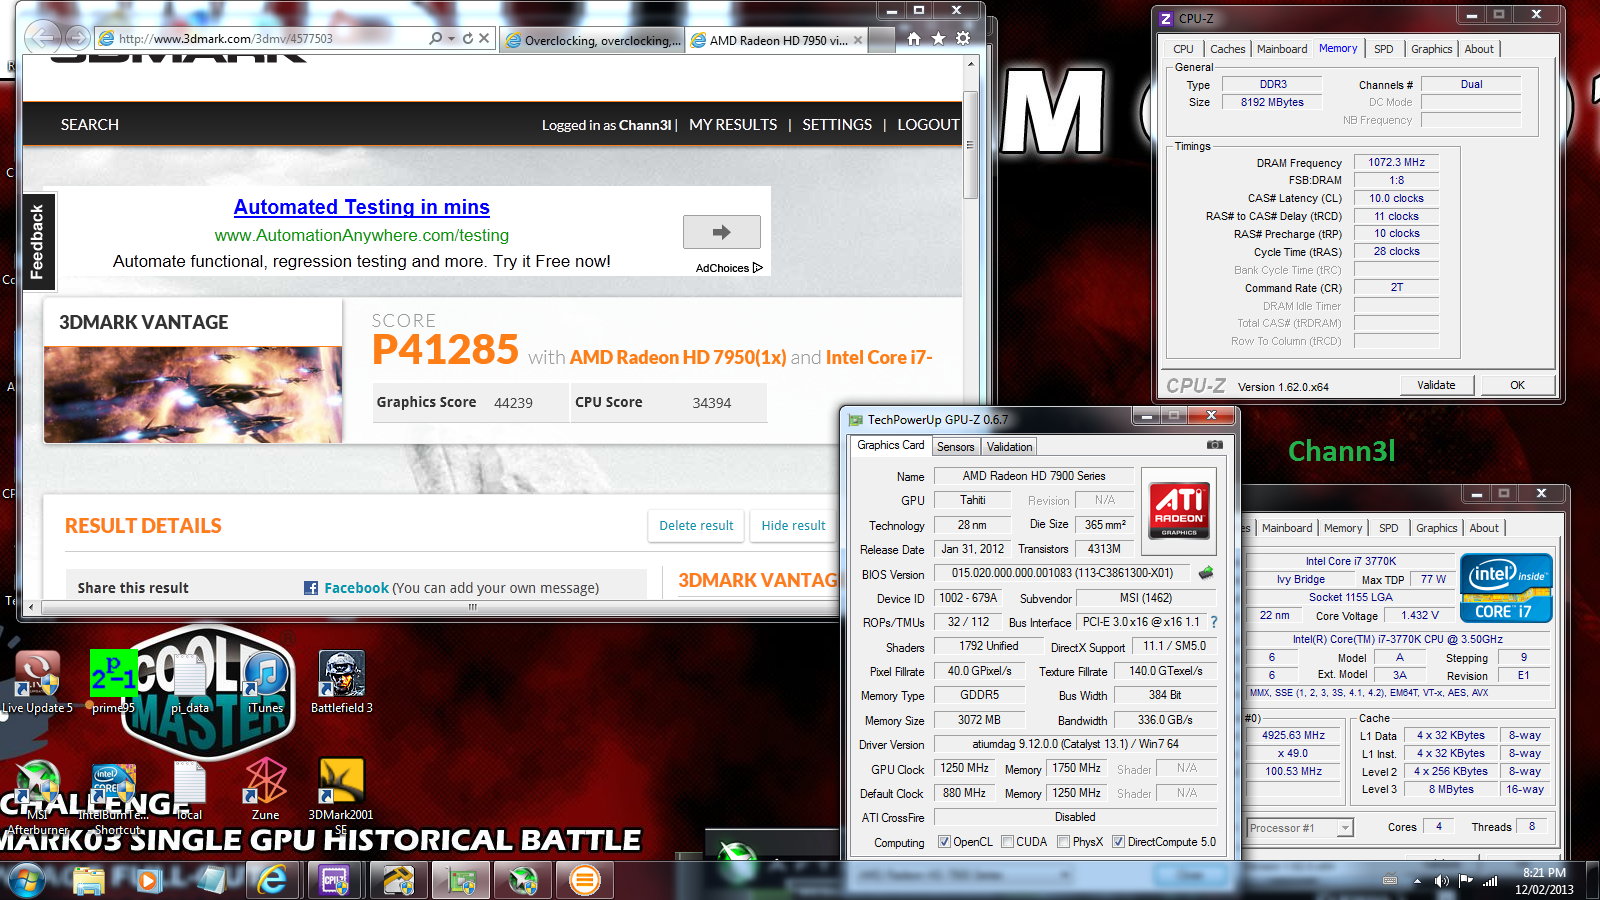The height and width of the screenshot is (900, 1600).
Task: Open Action Center flag in system tray
Action: click(1466, 881)
